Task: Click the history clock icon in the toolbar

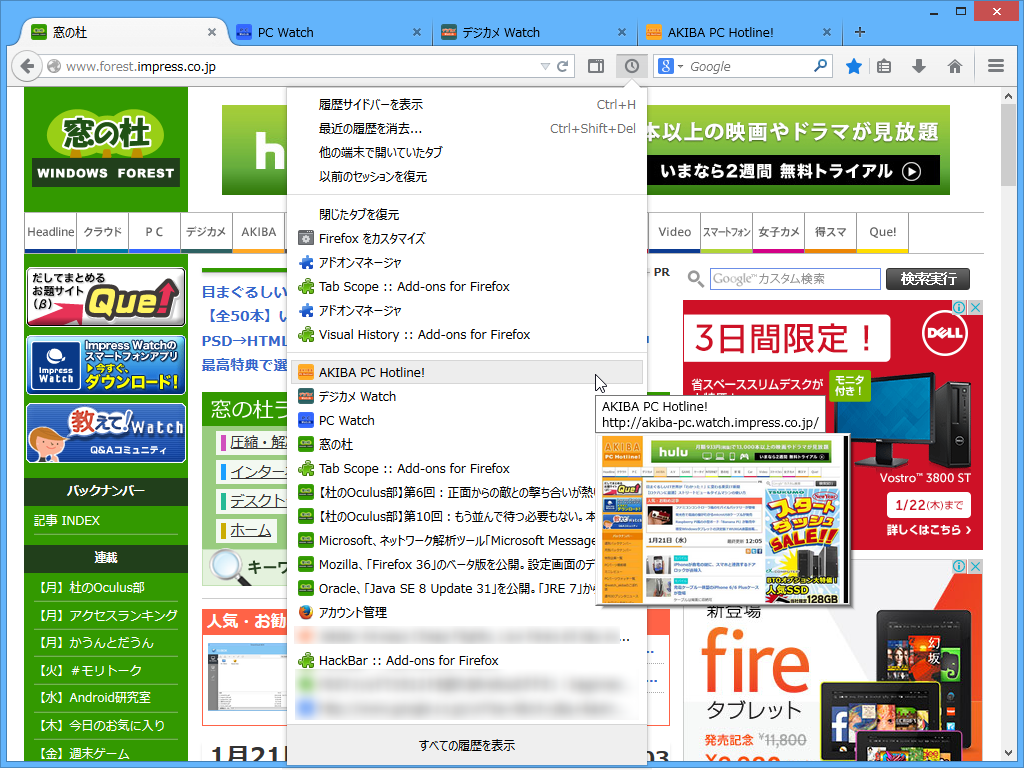Action: pos(631,66)
